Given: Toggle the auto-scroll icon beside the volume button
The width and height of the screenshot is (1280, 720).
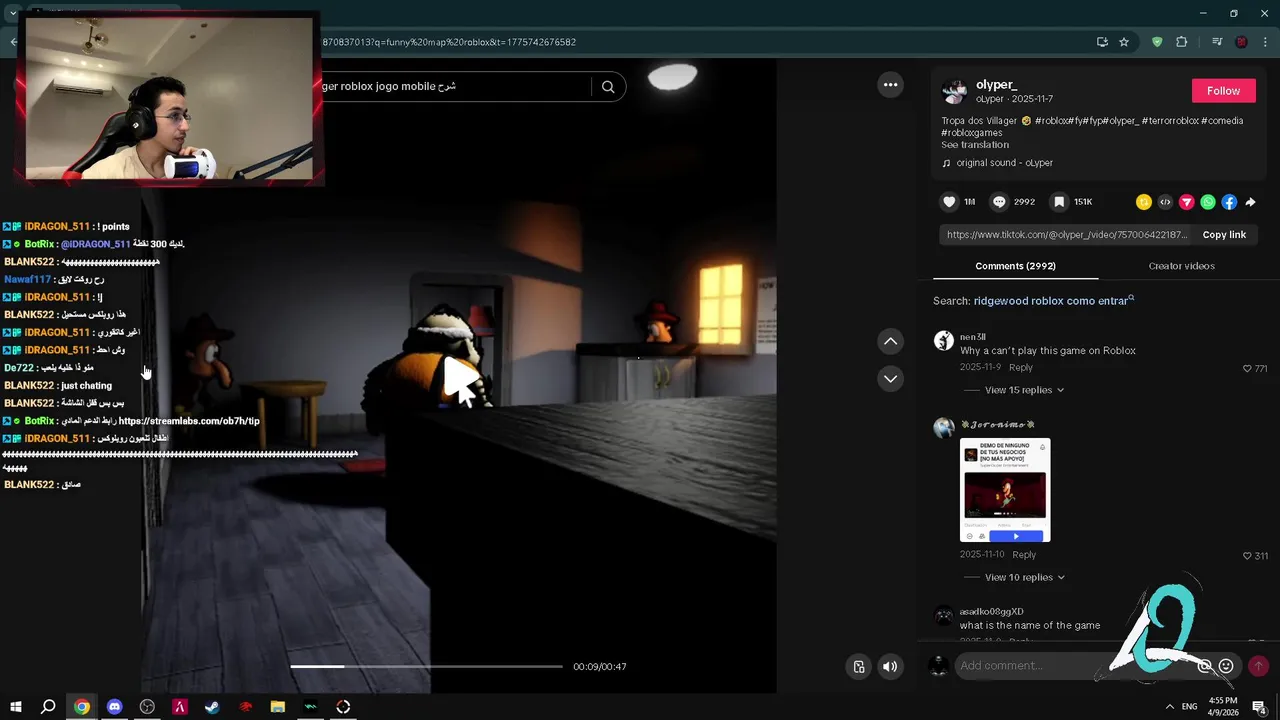Looking at the screenshot, I should pyautogui.click(x=859, y=667).
